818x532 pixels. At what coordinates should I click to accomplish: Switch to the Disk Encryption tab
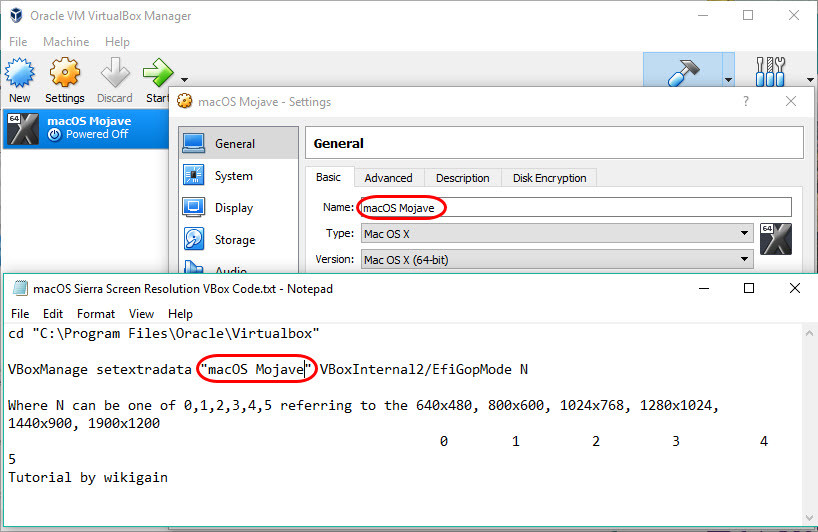pos(549,178)
